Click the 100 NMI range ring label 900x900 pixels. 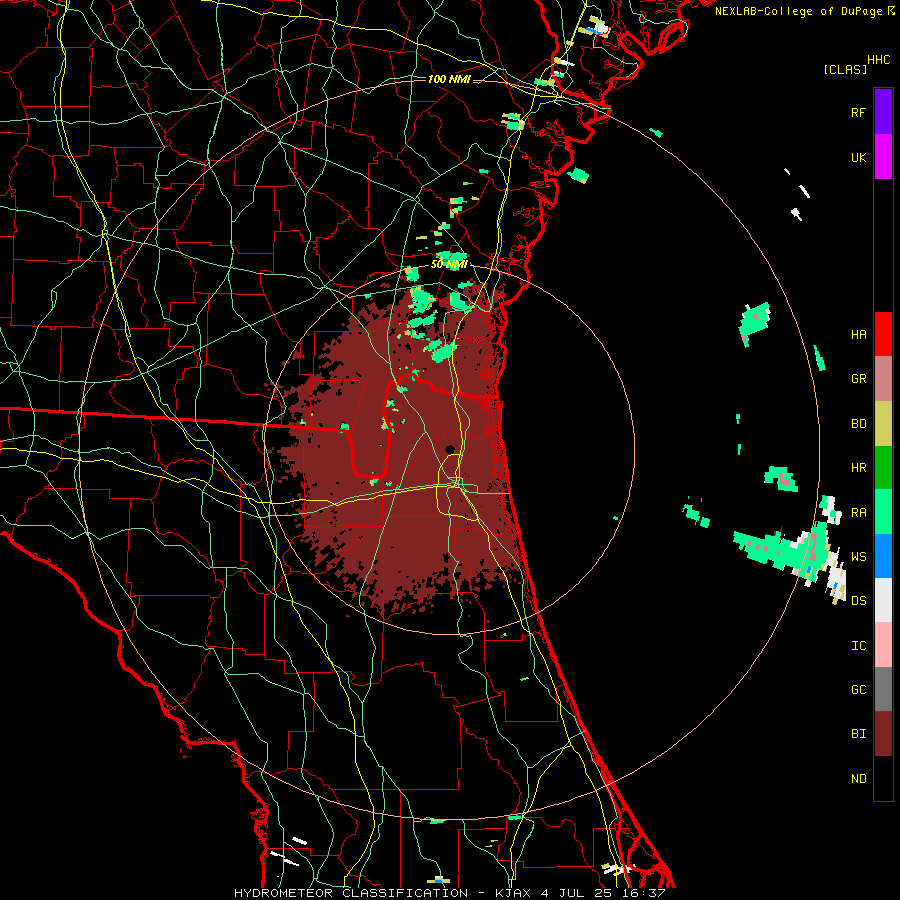pos(449,79)
